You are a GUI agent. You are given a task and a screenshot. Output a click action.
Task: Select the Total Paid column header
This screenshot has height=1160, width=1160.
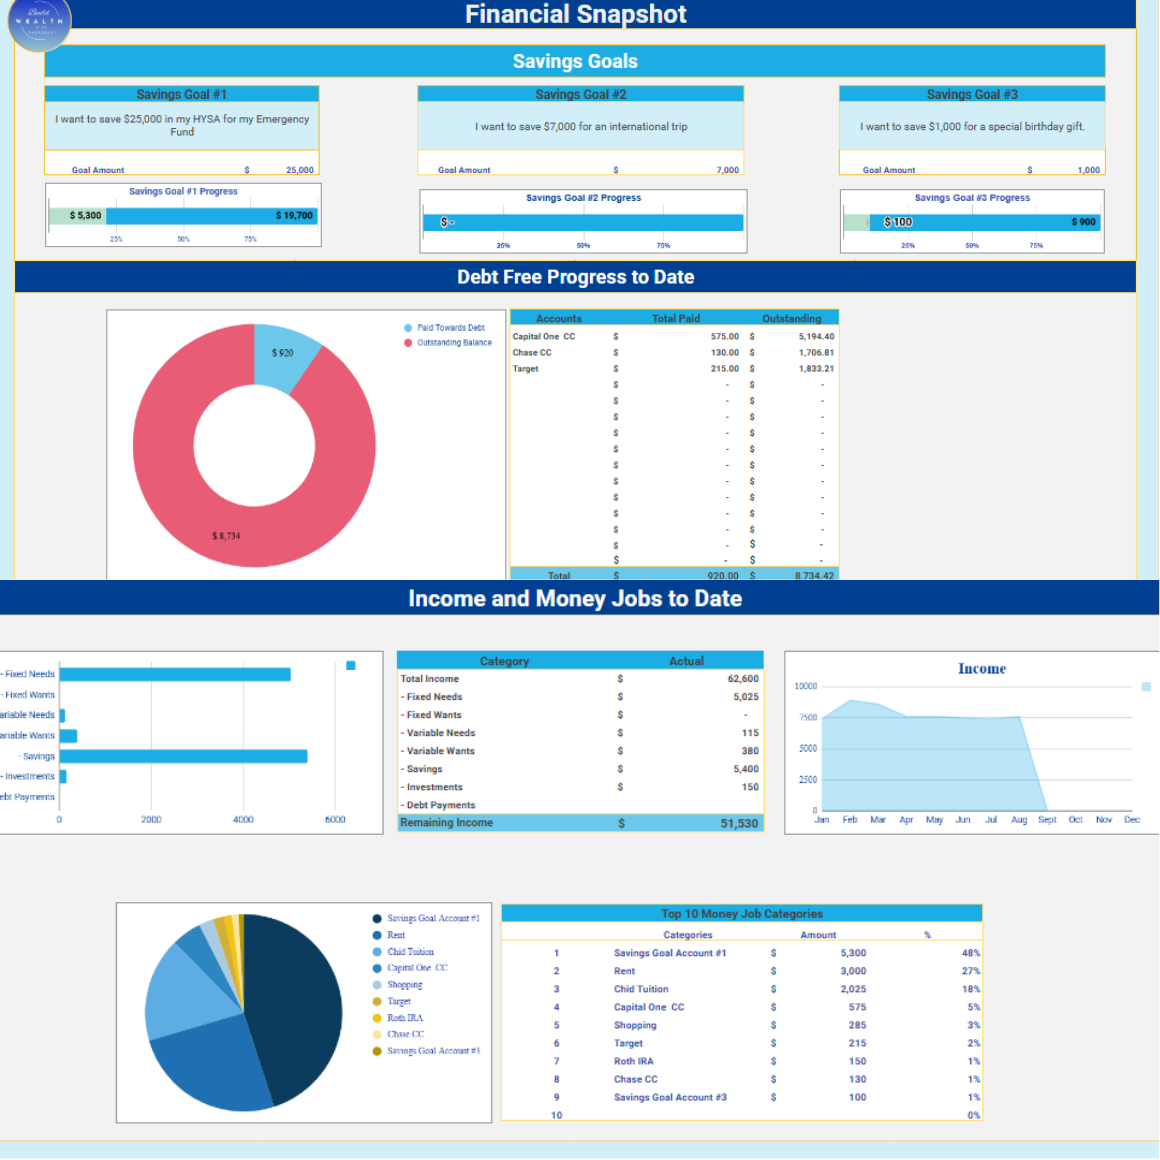pyautogui.click(x=675, y=319)
